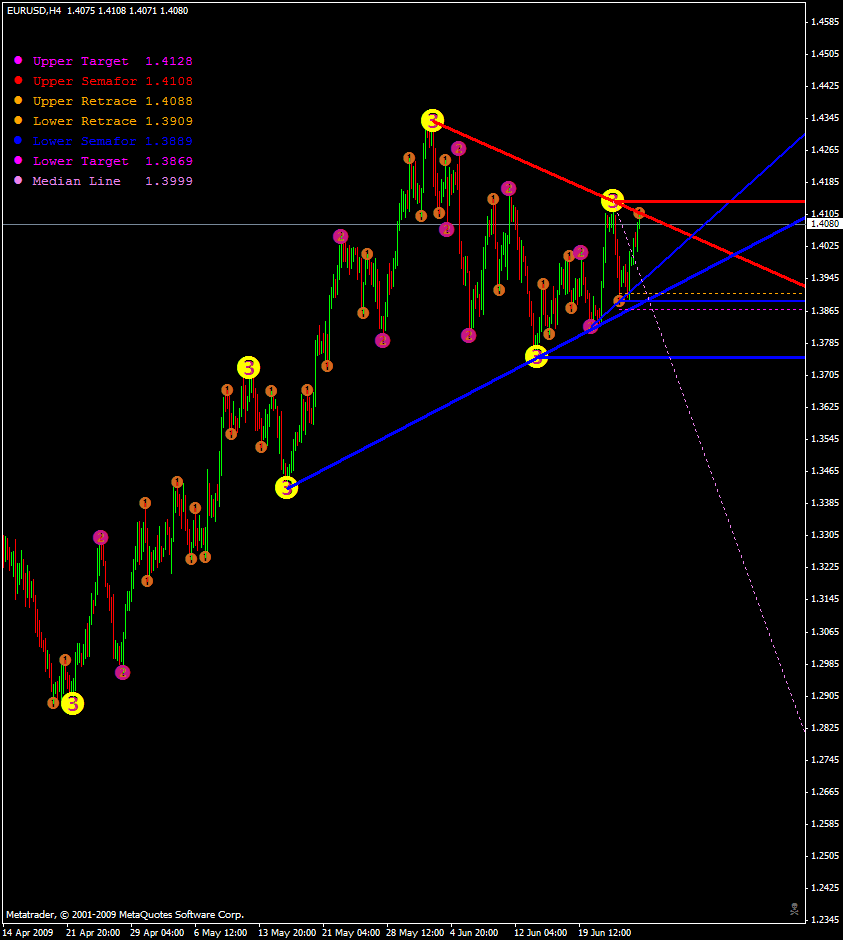
Task: Click the Median Line value 1.3999
Action: click(x=169, y=181)
